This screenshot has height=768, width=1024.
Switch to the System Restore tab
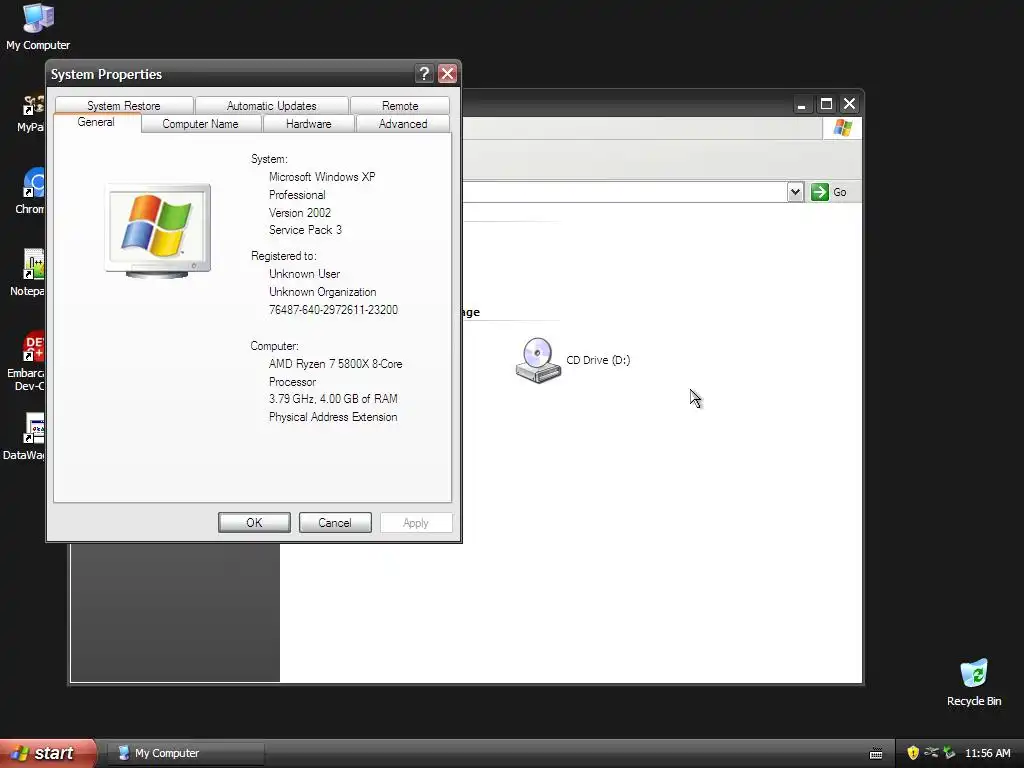tap(124, 105)
